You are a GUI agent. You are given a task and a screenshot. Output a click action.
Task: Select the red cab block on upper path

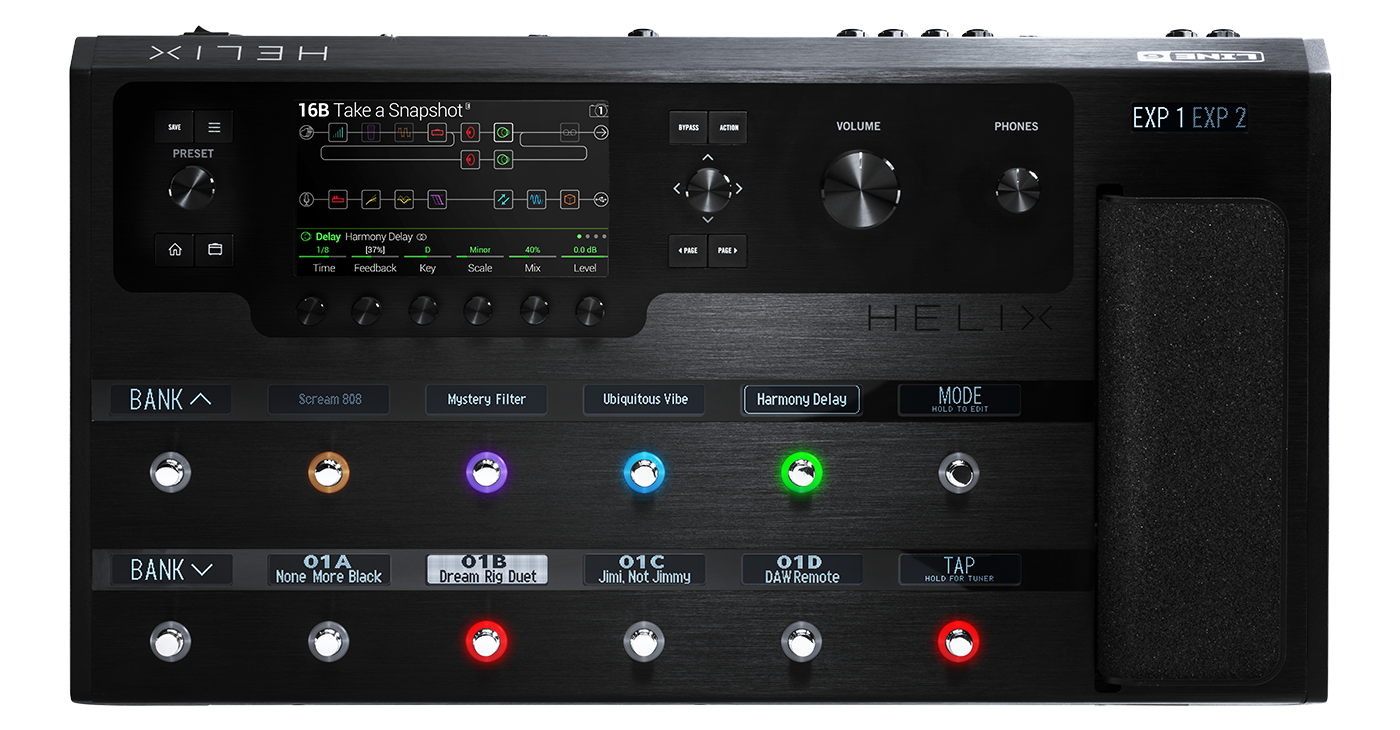470,132
